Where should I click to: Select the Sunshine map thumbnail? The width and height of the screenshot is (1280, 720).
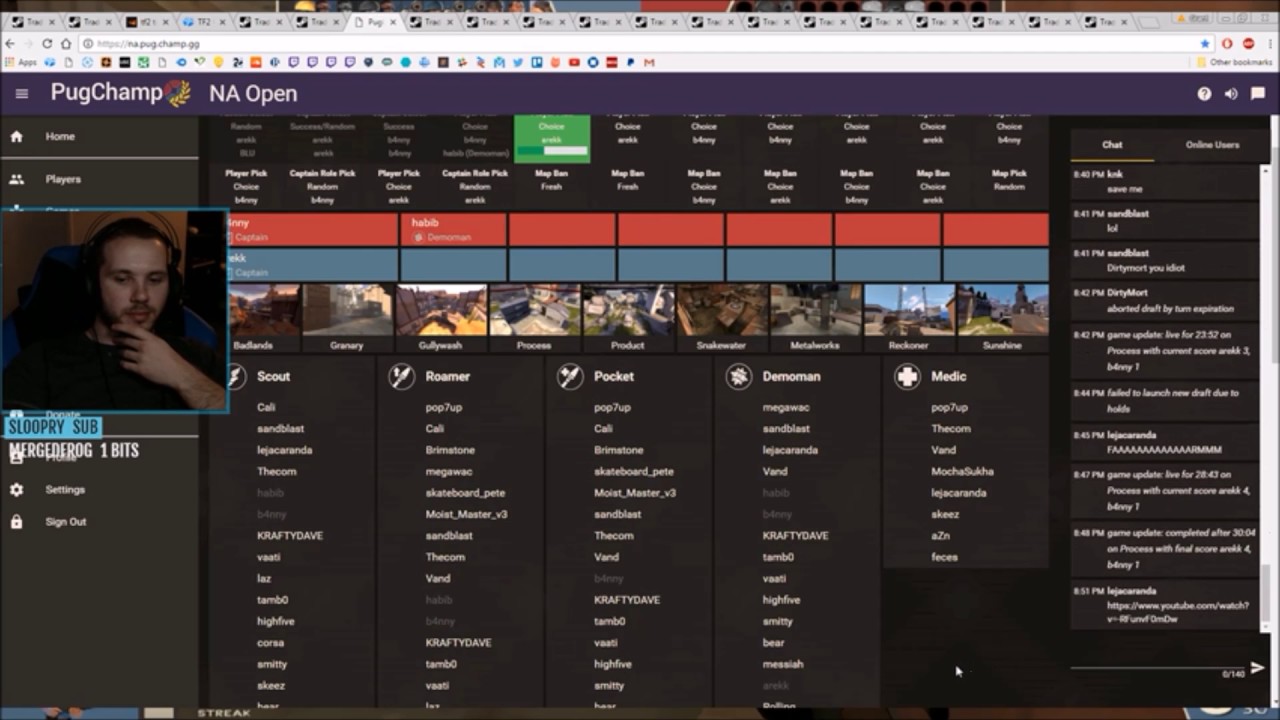pos(1002,318)
